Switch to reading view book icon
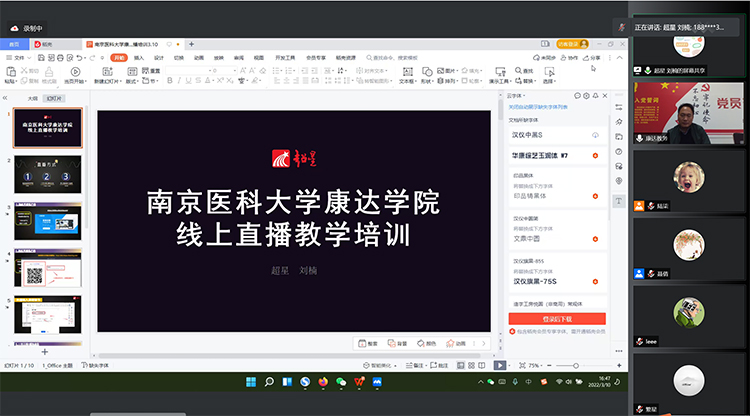 482,365
